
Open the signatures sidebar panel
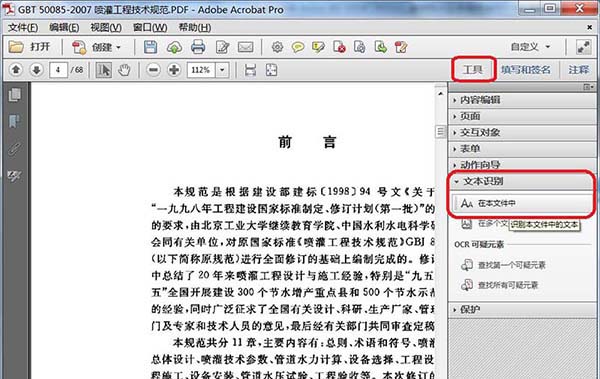15,176
